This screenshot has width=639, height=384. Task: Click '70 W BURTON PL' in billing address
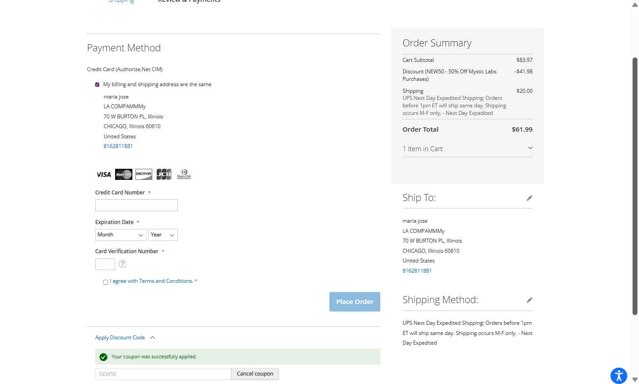[x=125, y=117]
